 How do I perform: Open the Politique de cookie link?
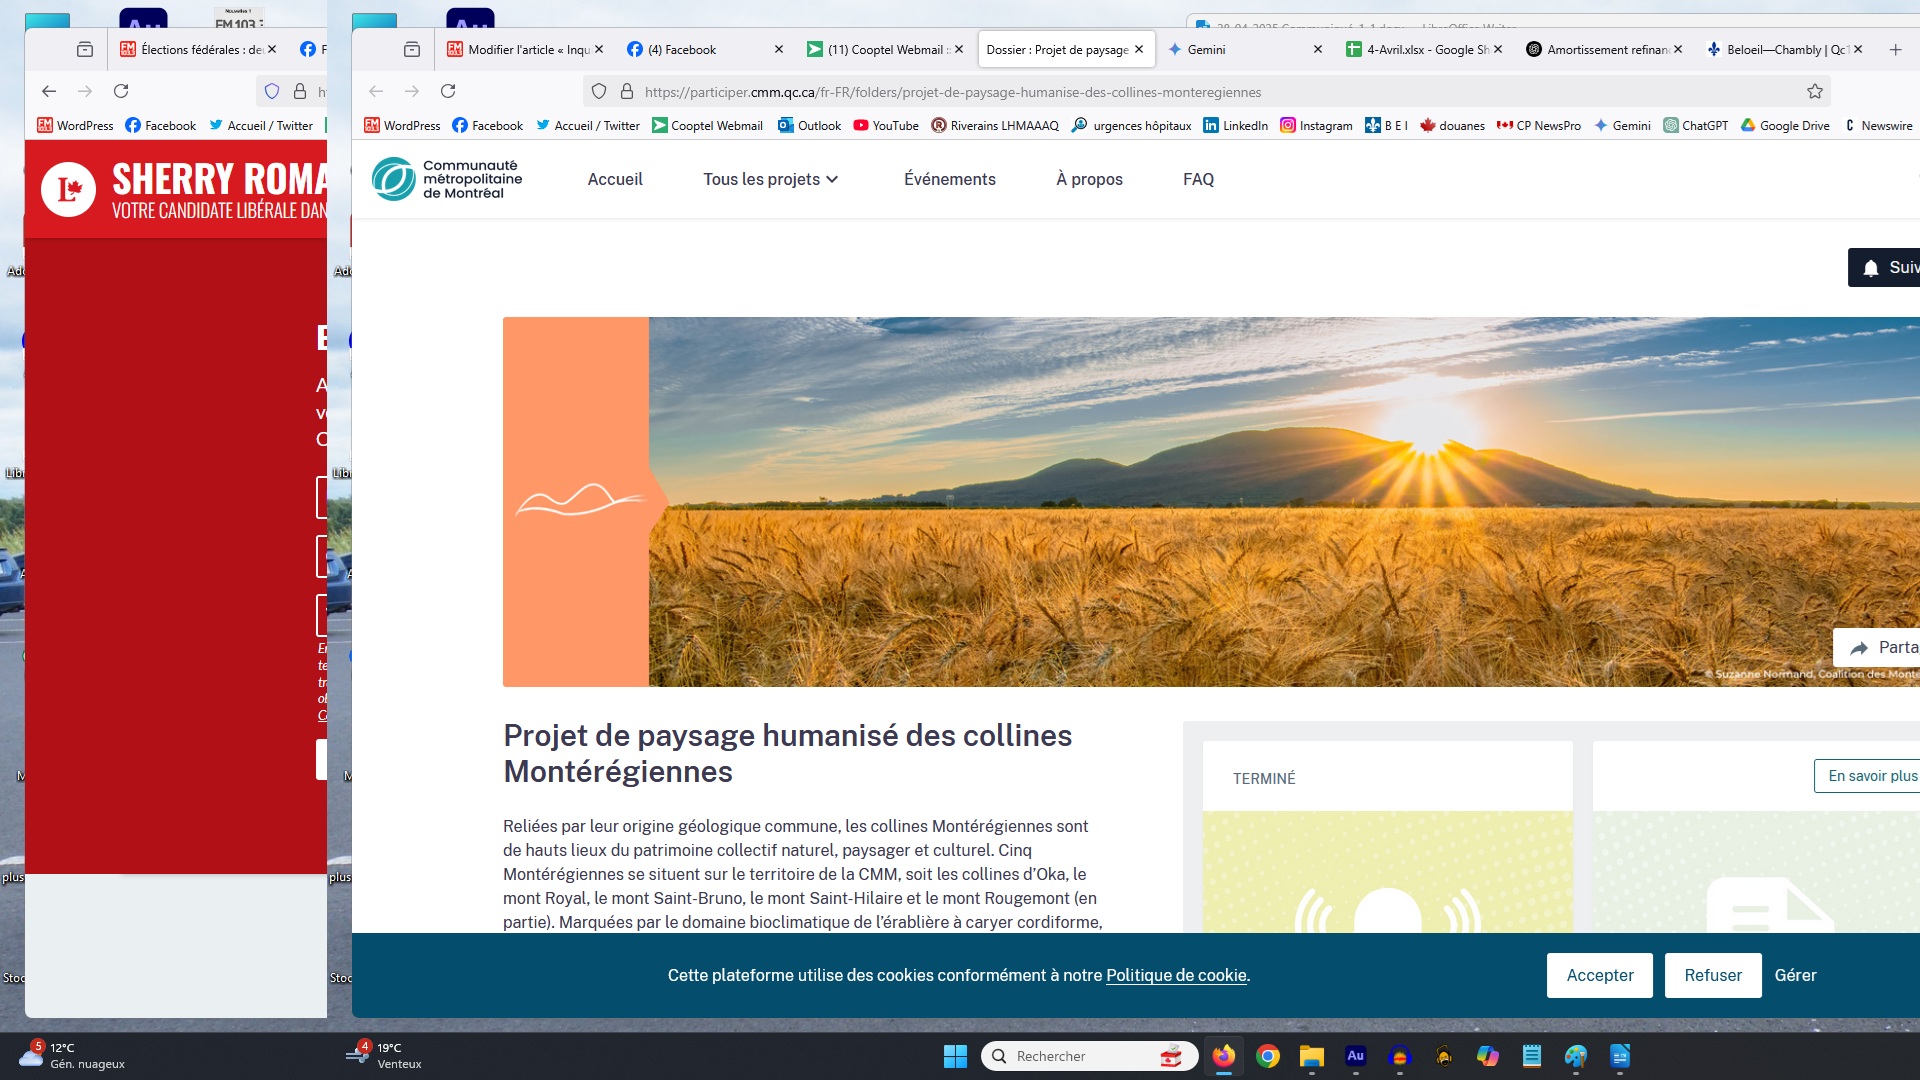[x=1176, y=975]
